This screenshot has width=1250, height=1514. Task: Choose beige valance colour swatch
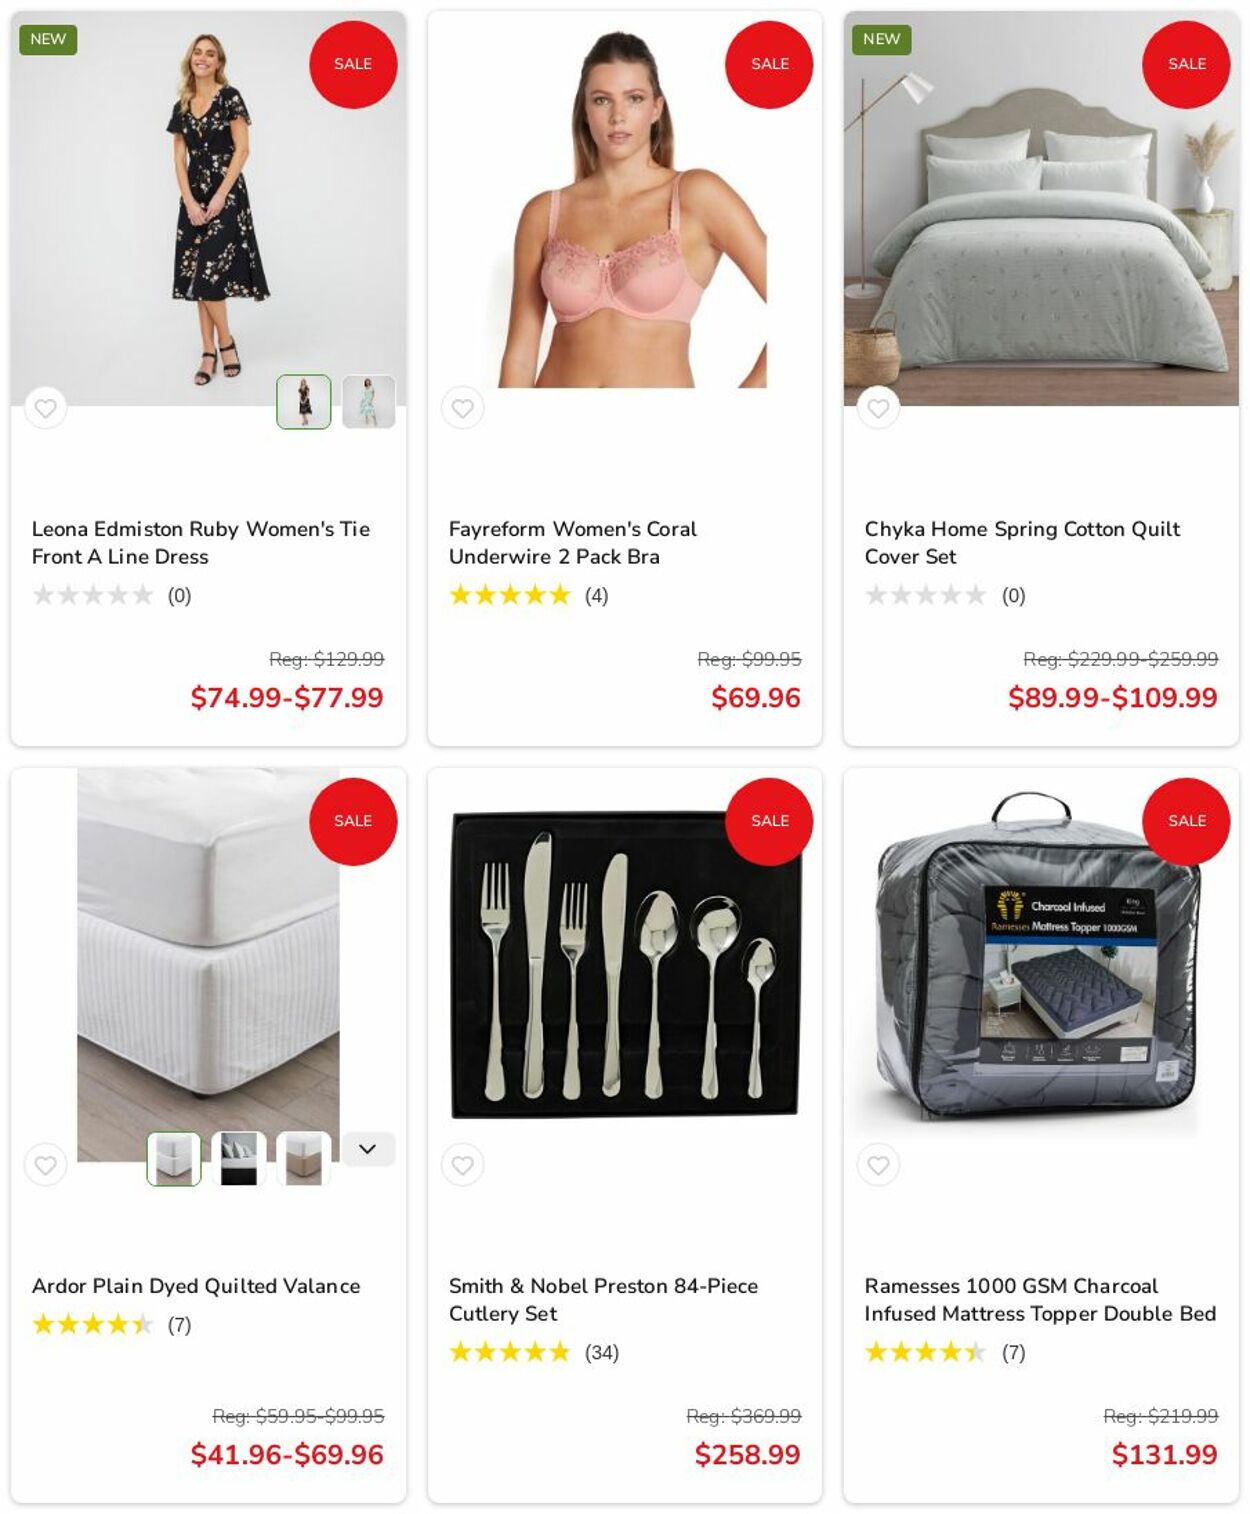click(304, 1159)
